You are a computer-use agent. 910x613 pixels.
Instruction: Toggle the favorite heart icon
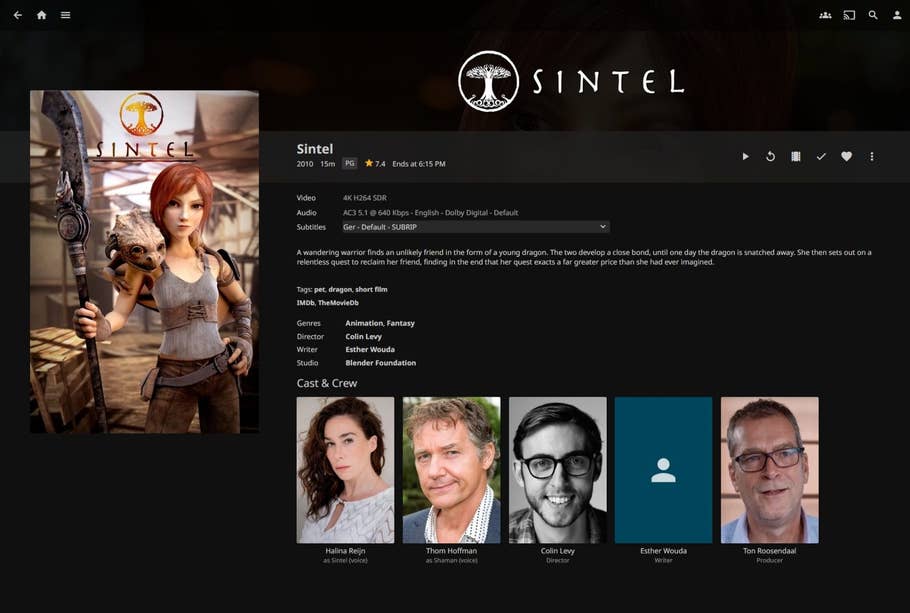click(846, 157)
